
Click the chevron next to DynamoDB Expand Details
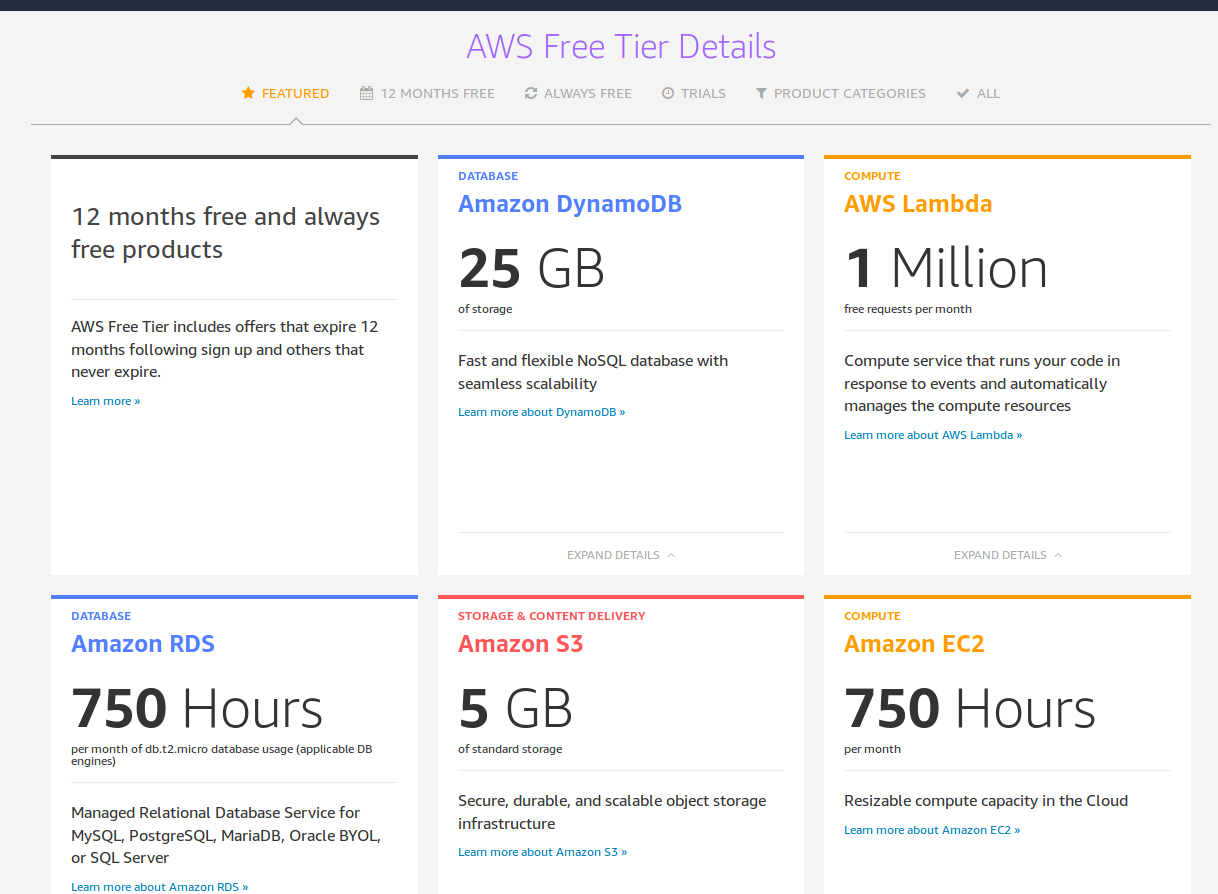coord(671,555)
